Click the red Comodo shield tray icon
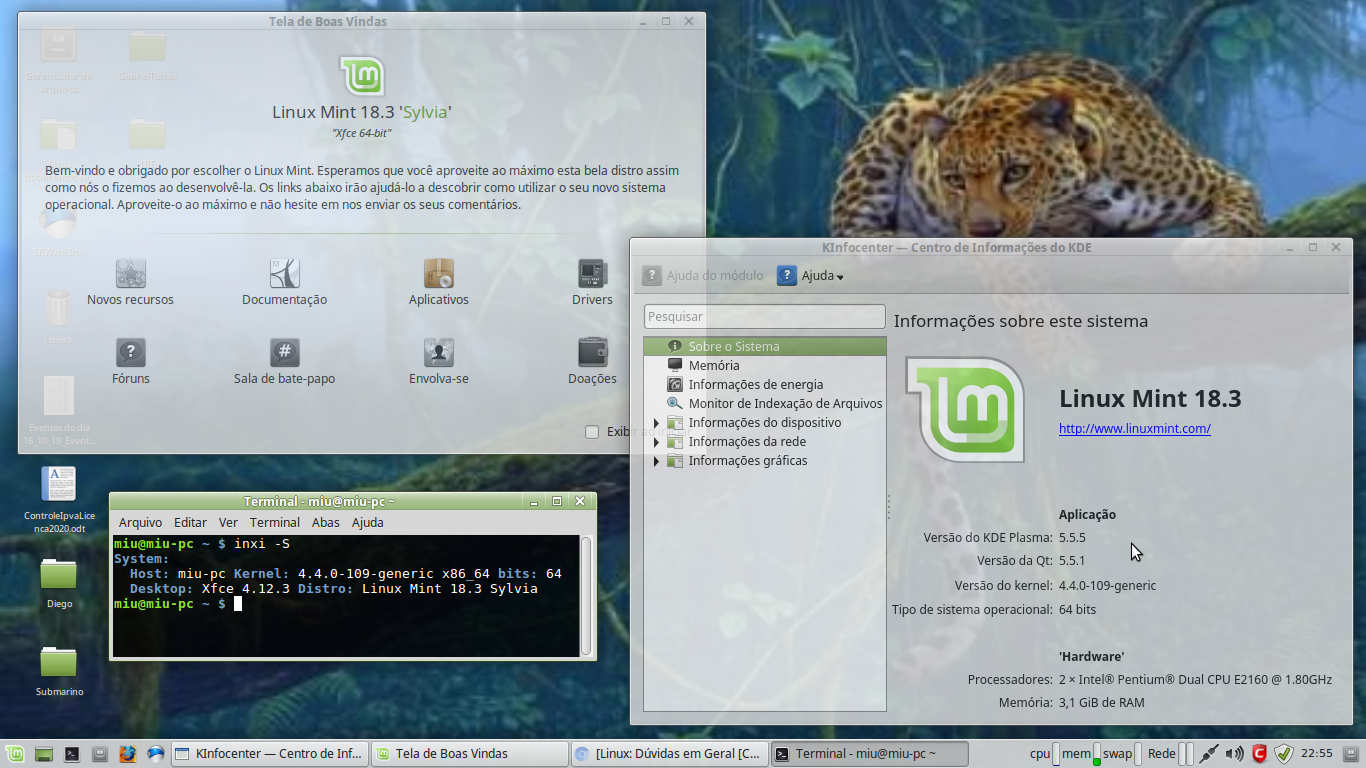The height and width of the screenshot is (768, 1366). [1260, 754]
